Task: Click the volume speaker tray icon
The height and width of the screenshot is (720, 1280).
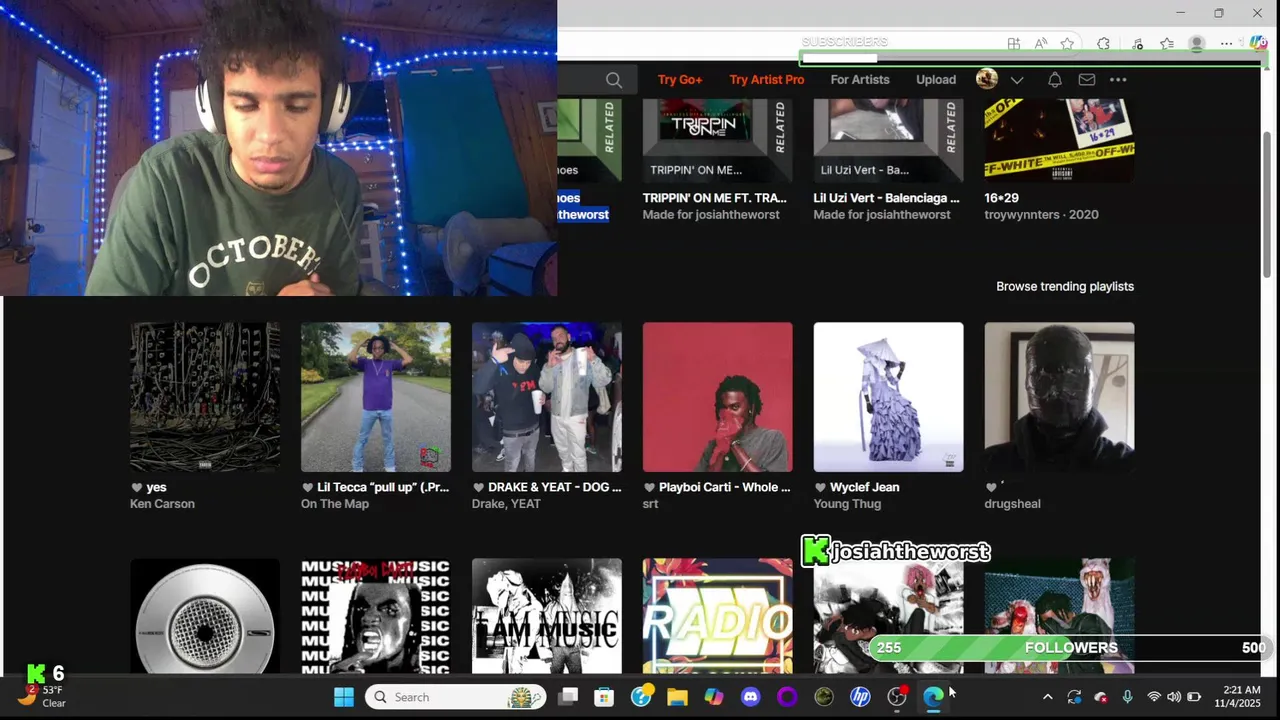Action: pyautogui.click(x=1174, y=697)
